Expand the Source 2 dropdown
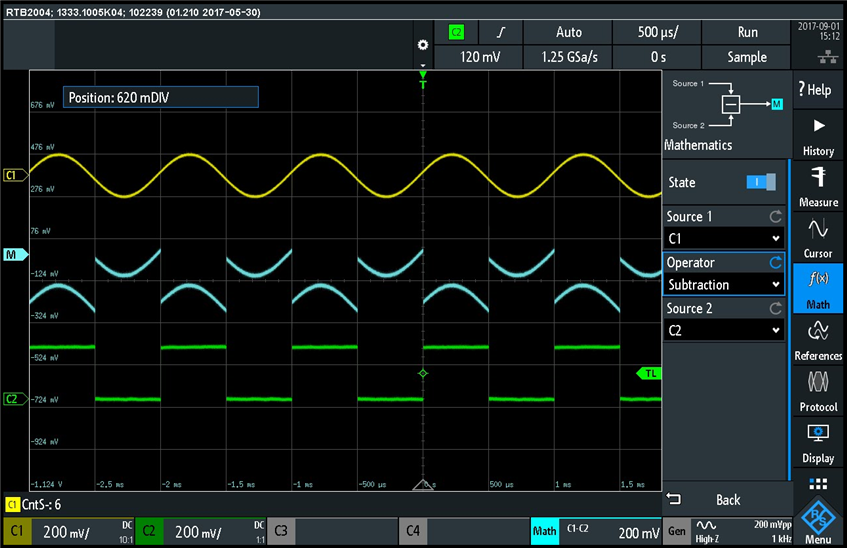847x548 pixels. click(x=724, y=331)
